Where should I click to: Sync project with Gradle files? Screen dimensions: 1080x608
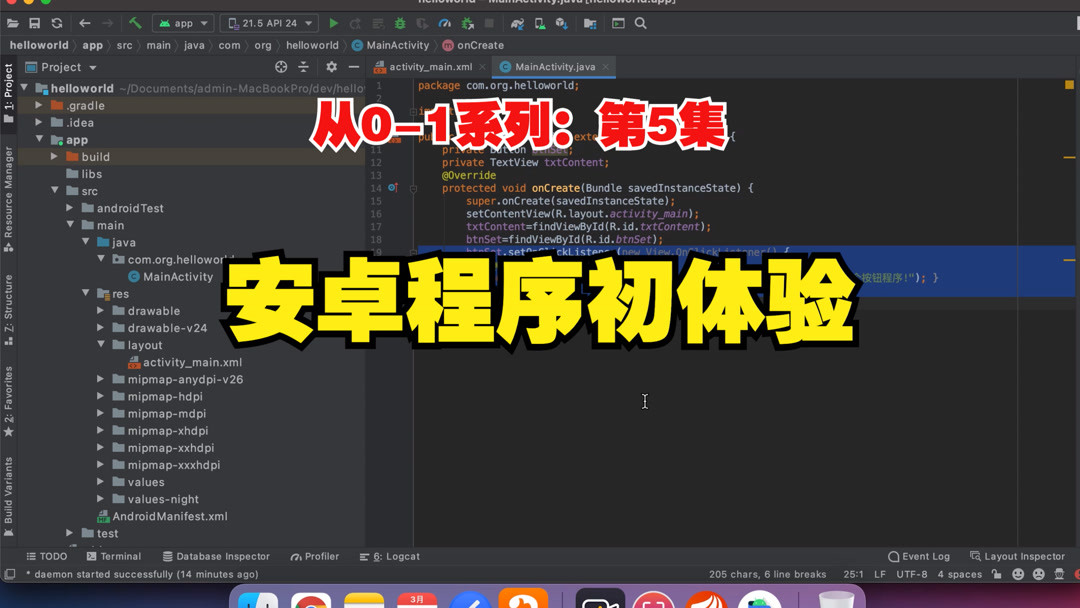[x=519, y=22]
